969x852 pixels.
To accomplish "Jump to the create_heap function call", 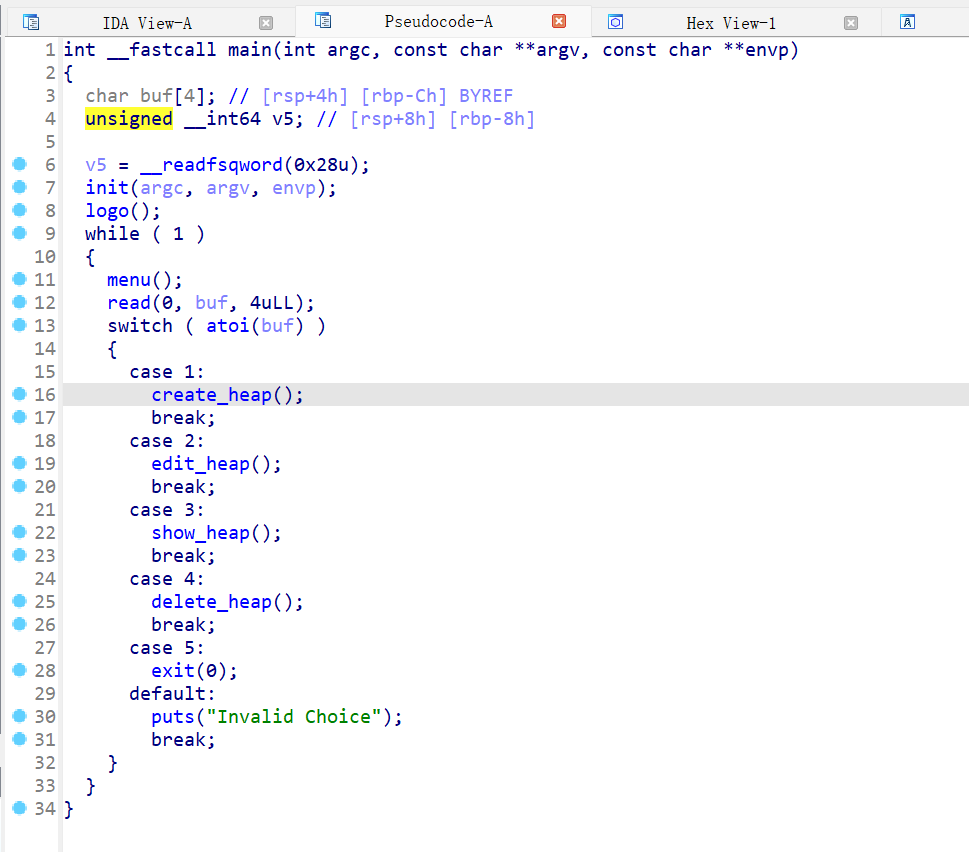I will pyautogui.click(x=211, y=395).
